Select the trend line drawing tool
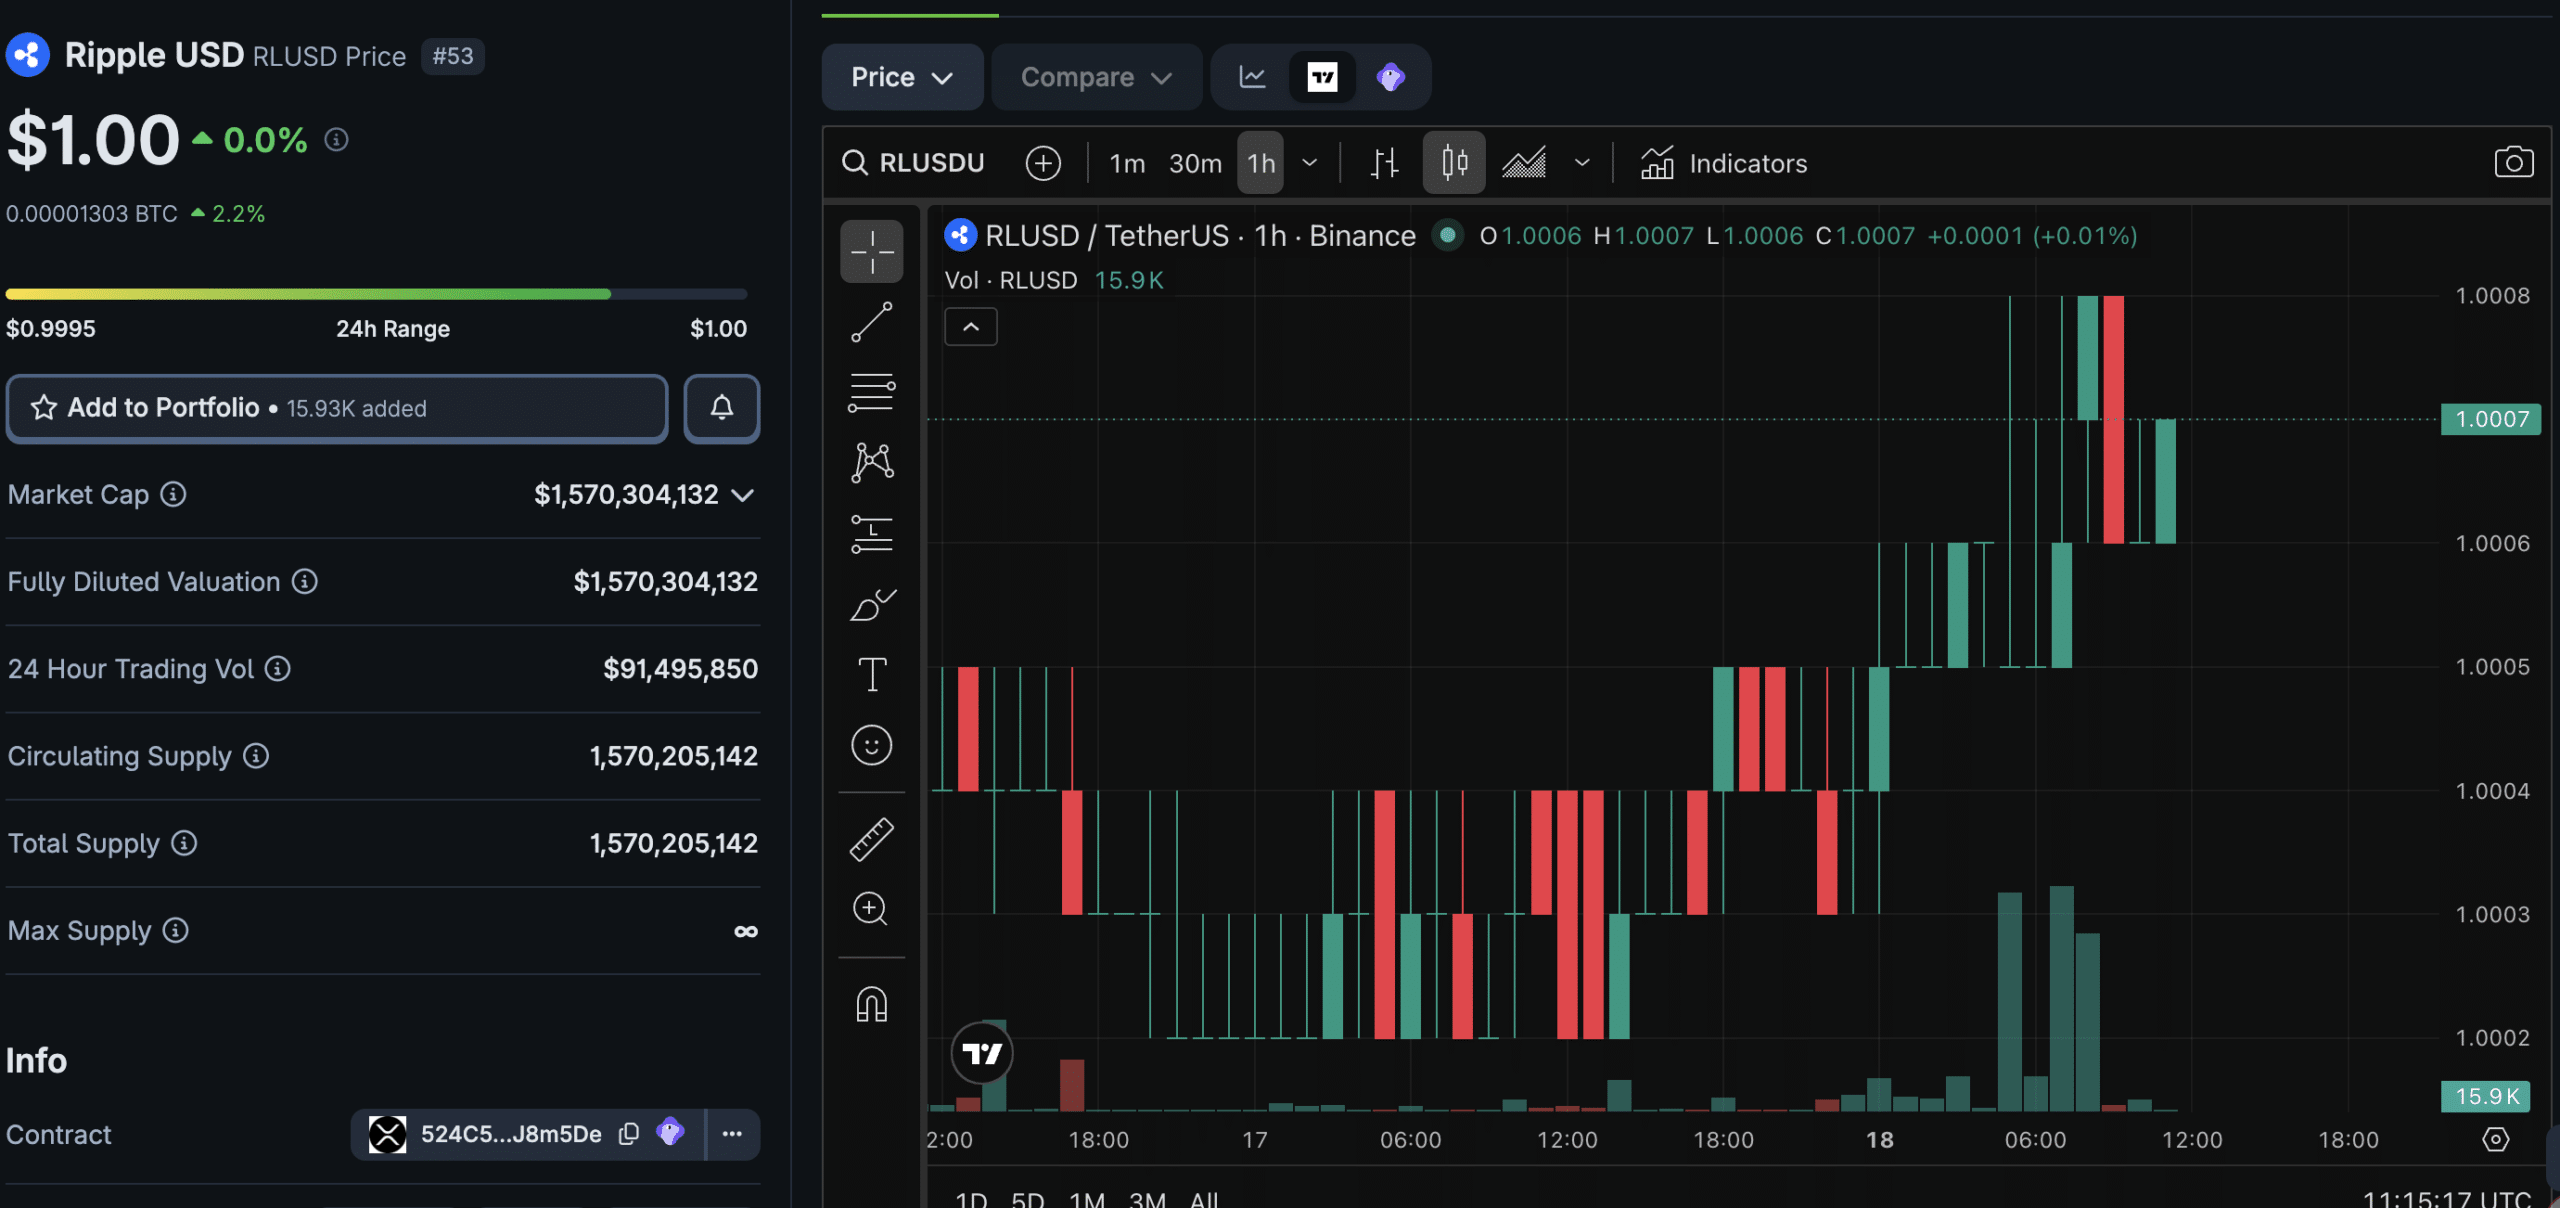 (871, 322)
